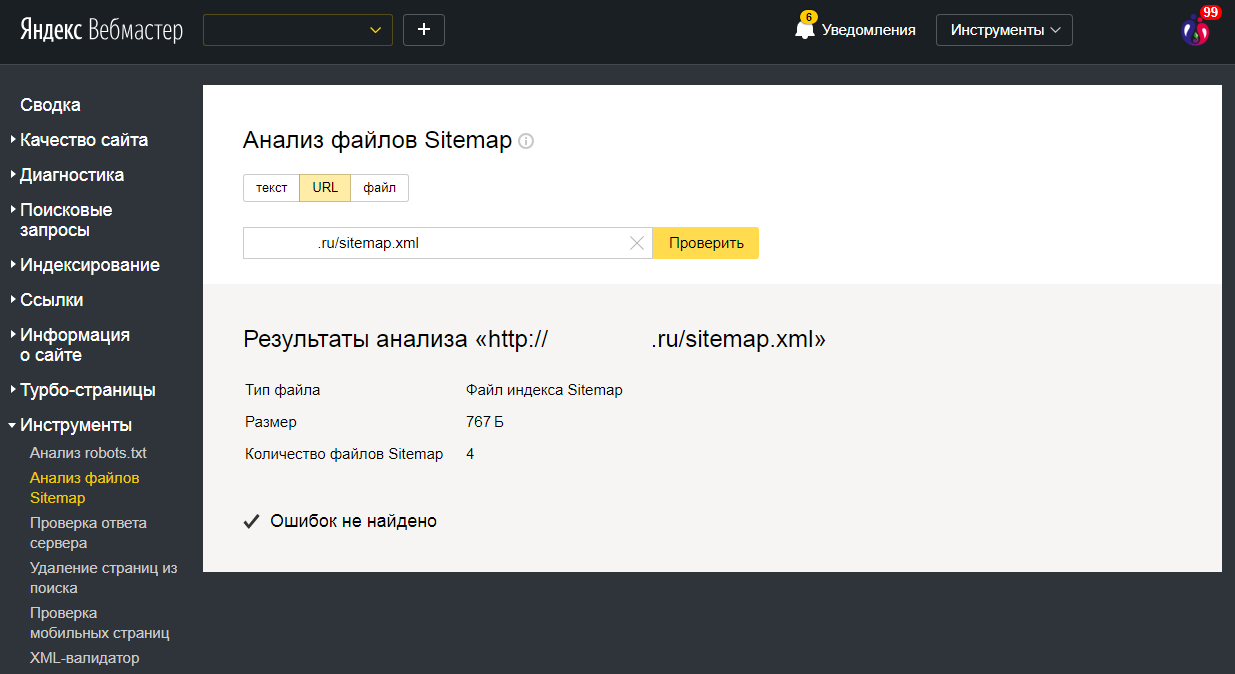Expand Информация о сайте section
Screen dimensions: 1235x674
[x=75, y=345]
